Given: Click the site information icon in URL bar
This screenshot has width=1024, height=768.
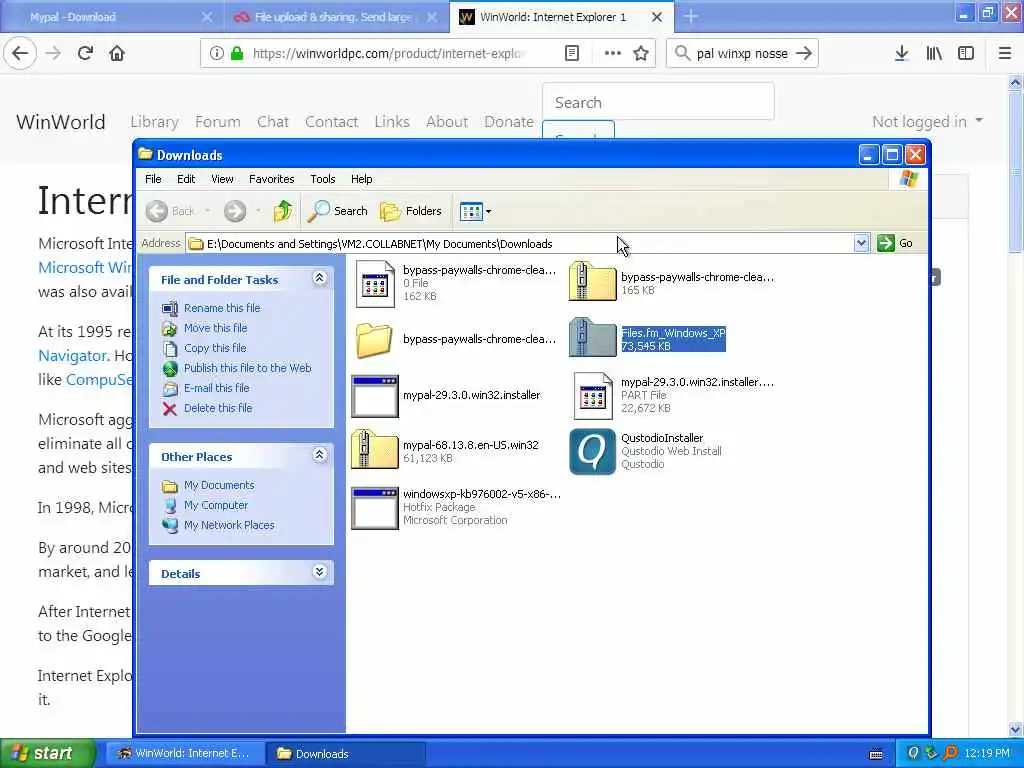Looking at the screenshot, I should tap(217, 54).
